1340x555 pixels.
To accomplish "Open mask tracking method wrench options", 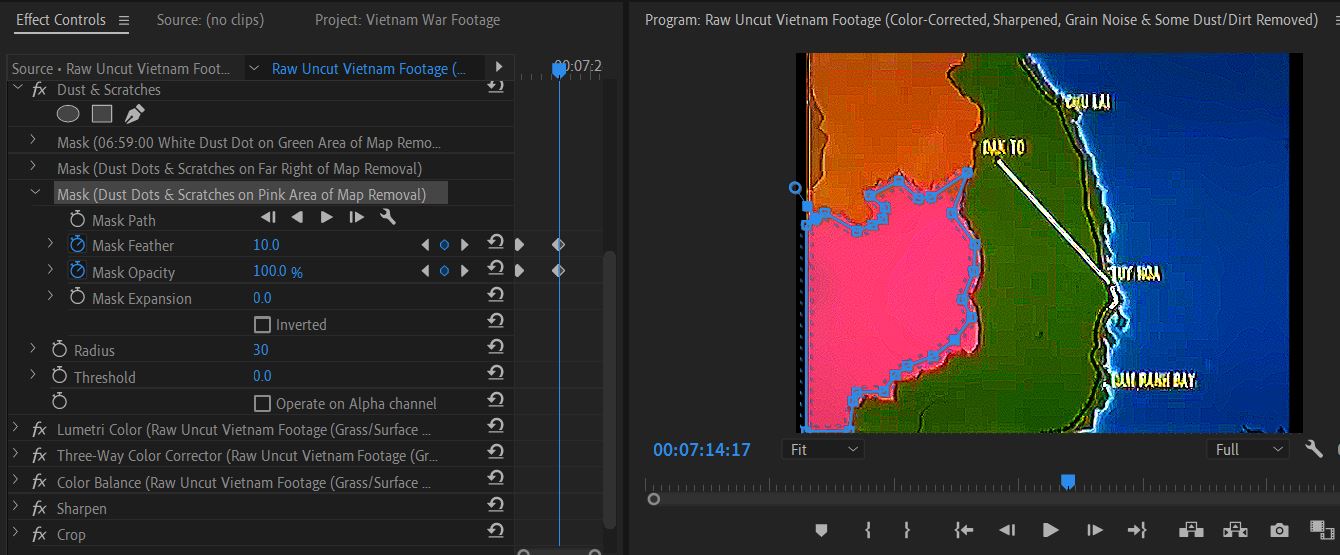I will 388,218.
